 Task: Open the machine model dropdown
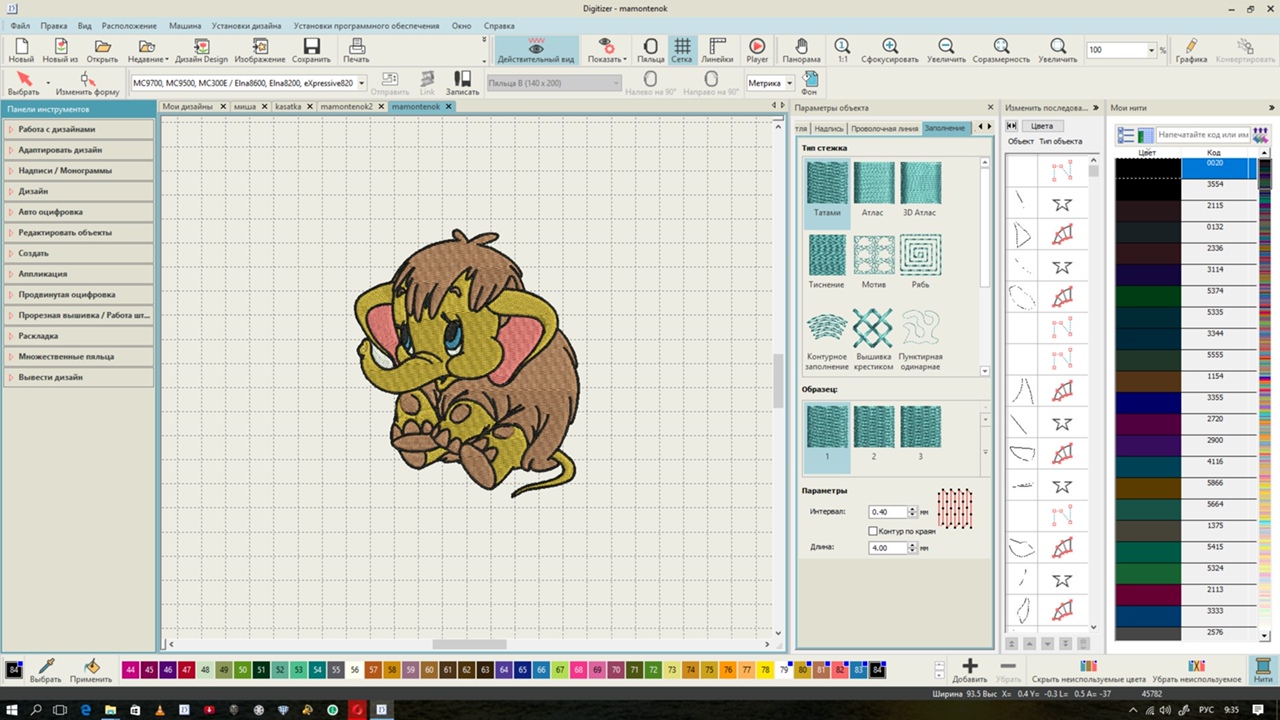coord(361,83)
